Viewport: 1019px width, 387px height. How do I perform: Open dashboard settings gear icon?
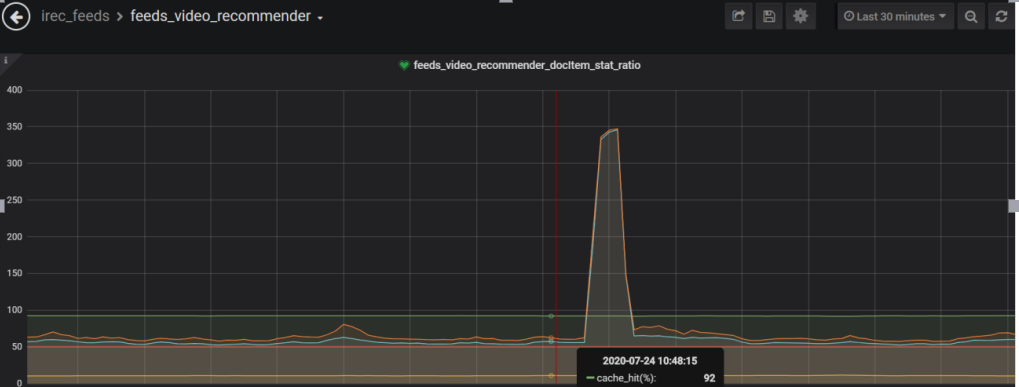pyautogui.click(x=800, y=16)
